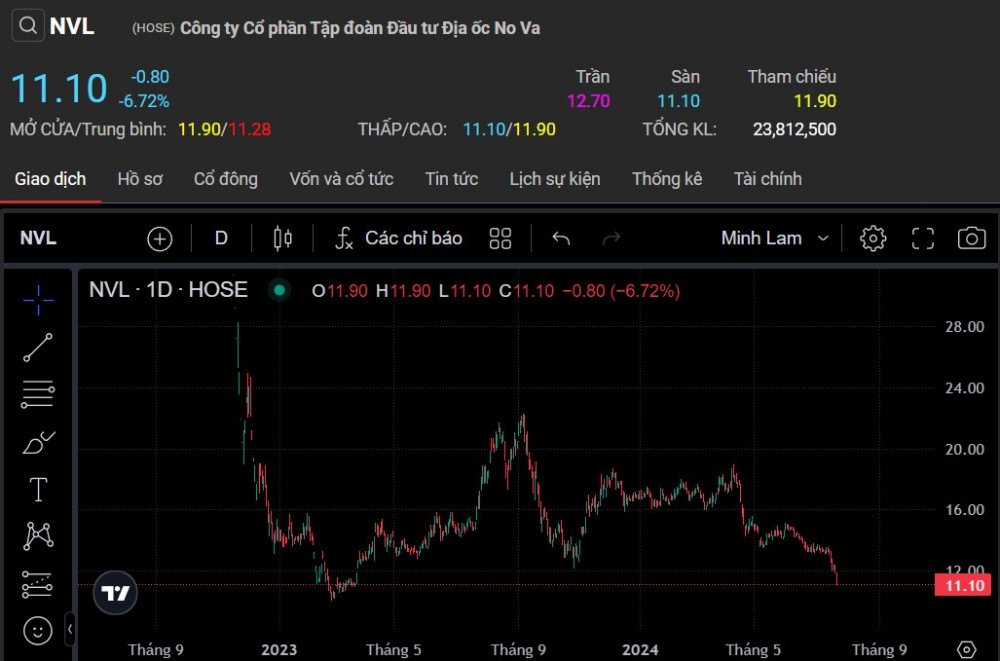Click the NVL ticker in search header

tap(72, 26)
